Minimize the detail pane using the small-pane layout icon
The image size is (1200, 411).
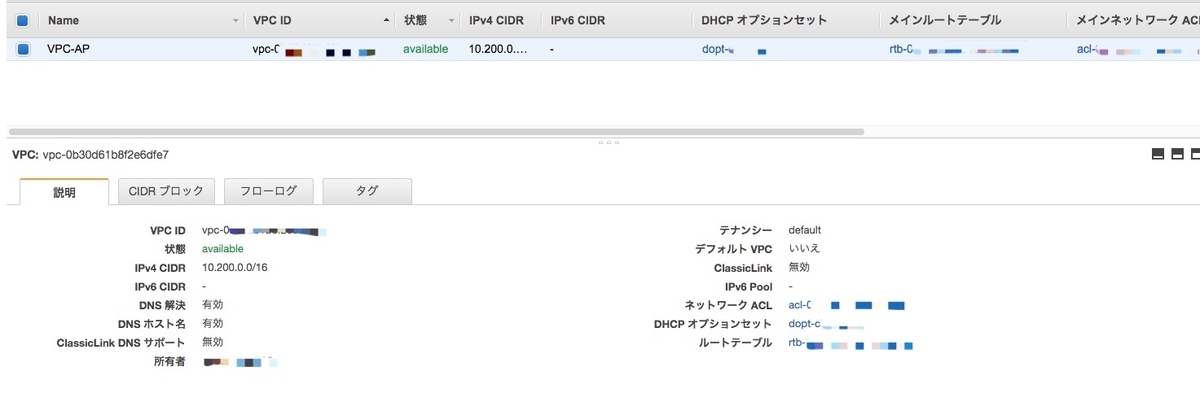pyautogui.click(x=1158, y=154)
